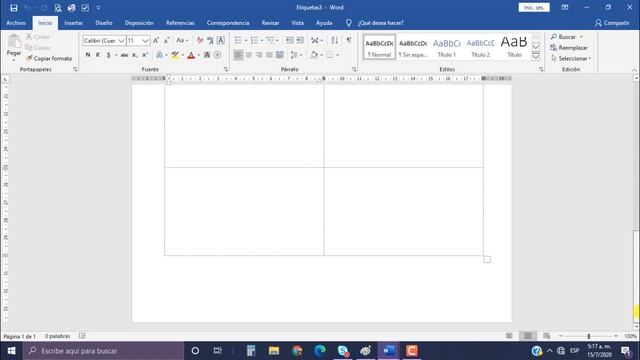Toggle italic (K) formatting
The height and width of the screenshot is (360, 640).
tap(98, 55)
